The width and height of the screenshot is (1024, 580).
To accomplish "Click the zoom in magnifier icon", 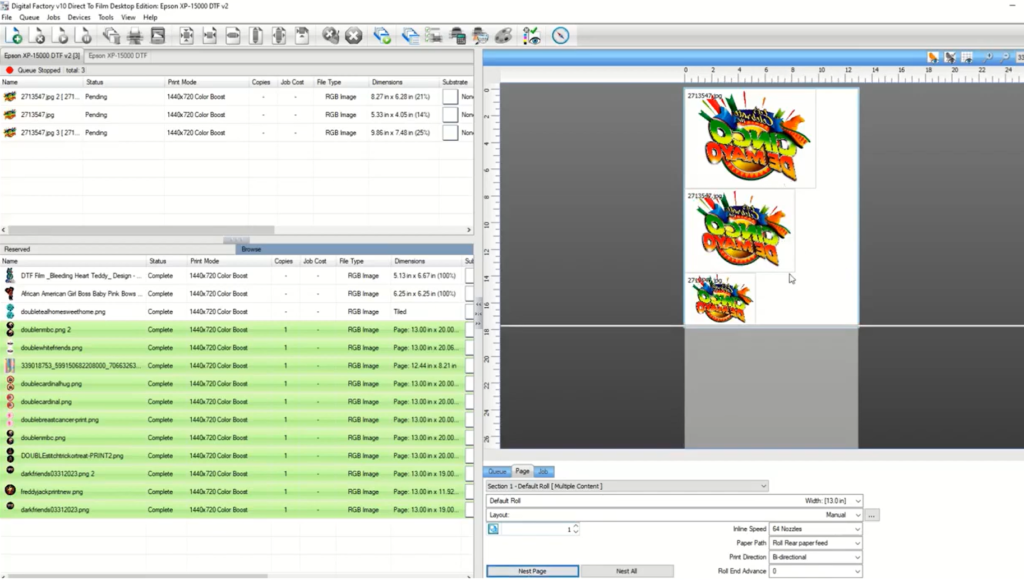I will (988, 58).
